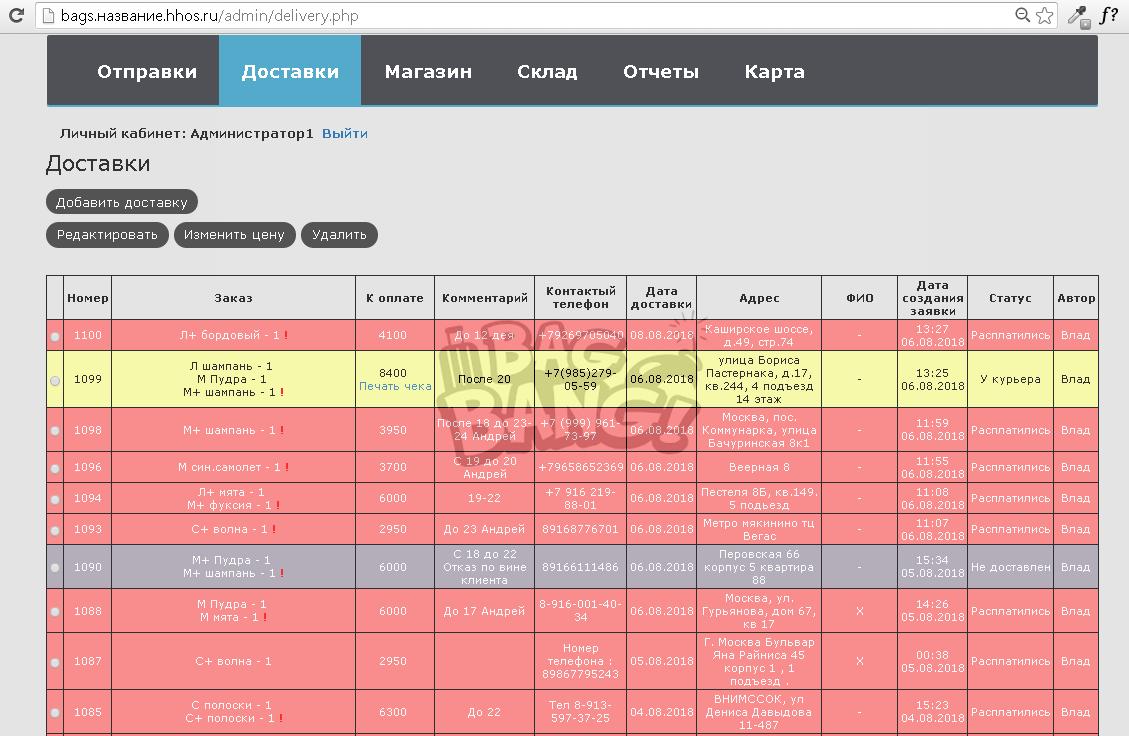This screenshot has width=1129, height=736.
Task: Click the Дата создания заявки column header
Action: [932, 298]
